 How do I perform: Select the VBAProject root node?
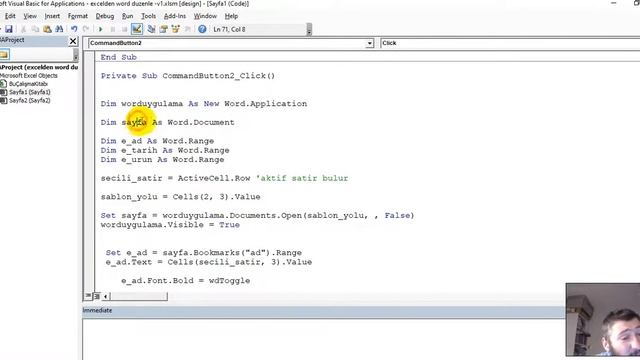(x=39, y=67)
